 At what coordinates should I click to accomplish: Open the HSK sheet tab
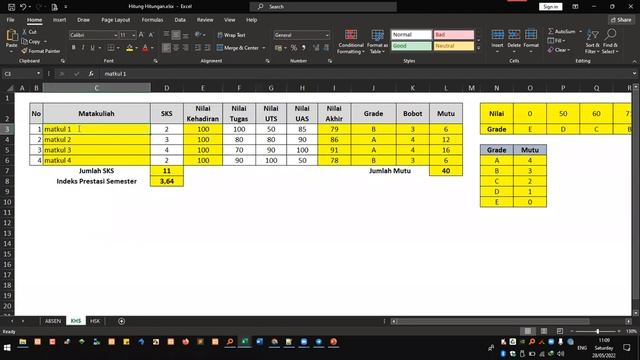point(95,321)
